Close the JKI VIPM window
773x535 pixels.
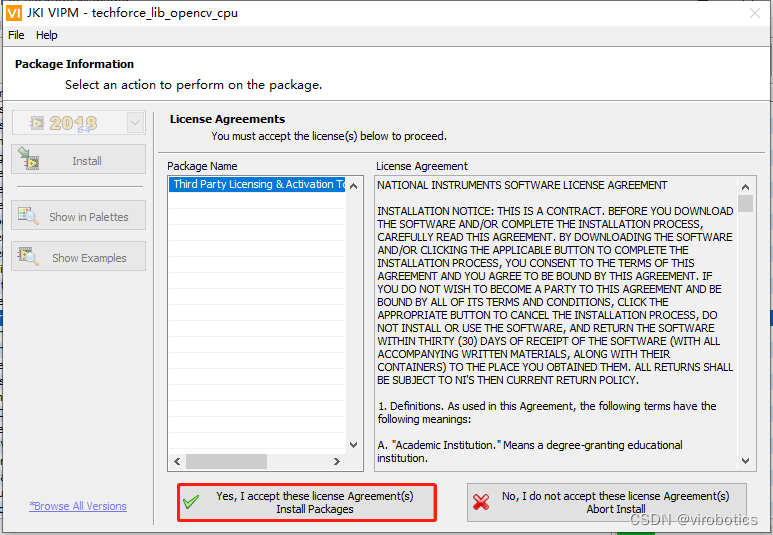click(x=755, y=13)
